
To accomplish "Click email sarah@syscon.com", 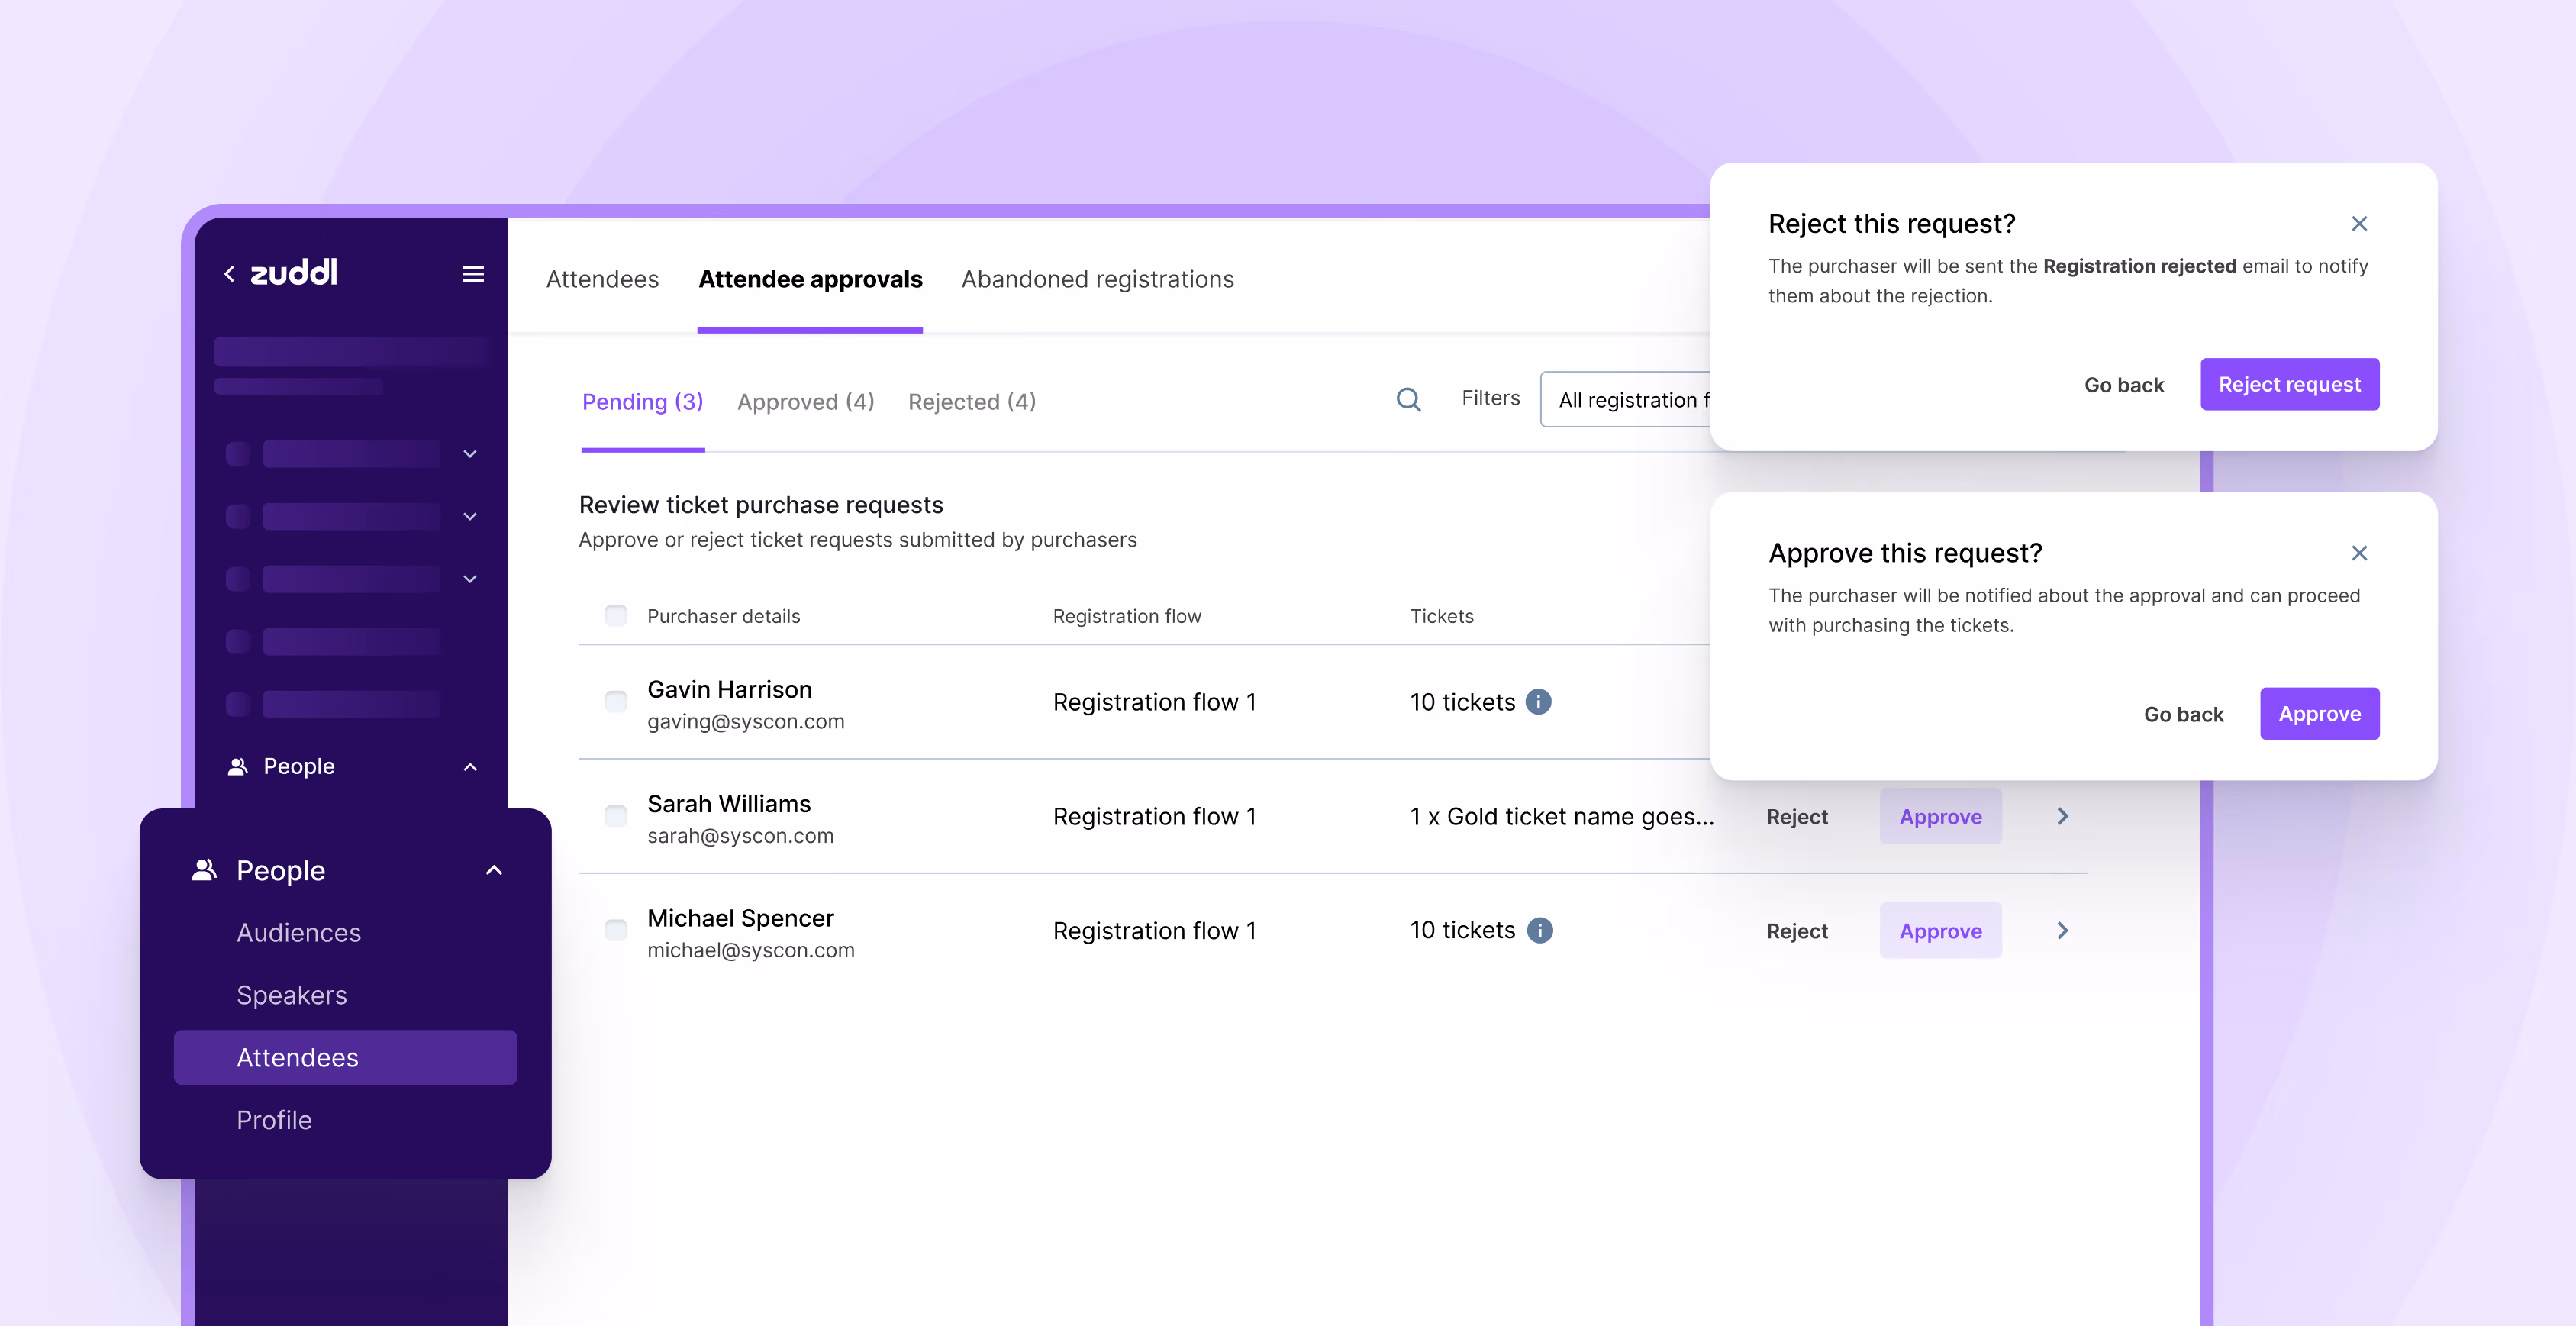I will pos(739,836).
